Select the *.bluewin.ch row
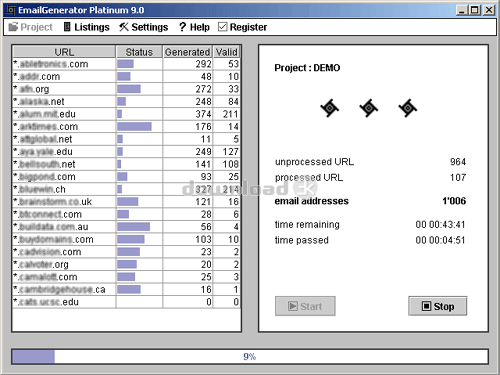500x375 pixels. pos(126,189)
